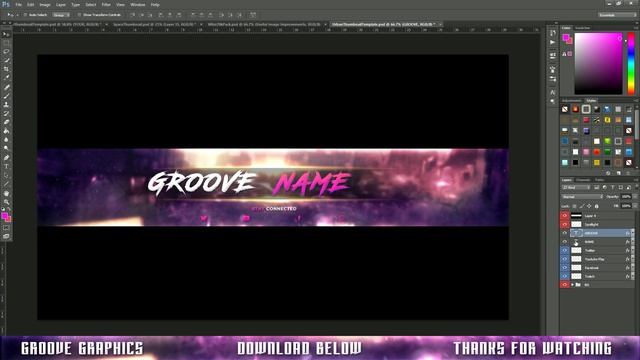Image resolution: width=640 pixels, height=360 pixels.
Task: Adjust the hue slider in Color panel
Action: [x=631, y=64]
